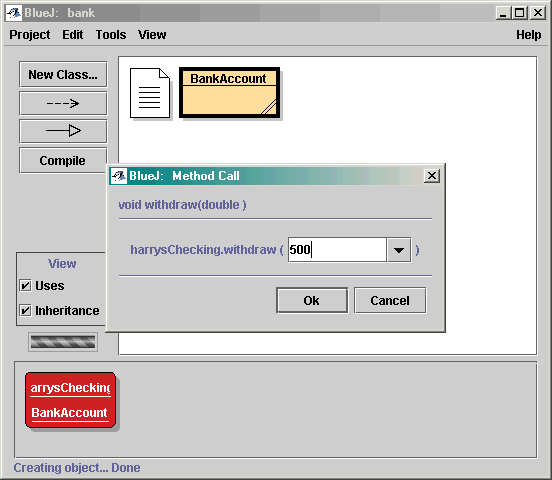Click the striped machine work indicator
Image resolution: width=552 pixels, height=480 pixels.
(x=63, y=342)
